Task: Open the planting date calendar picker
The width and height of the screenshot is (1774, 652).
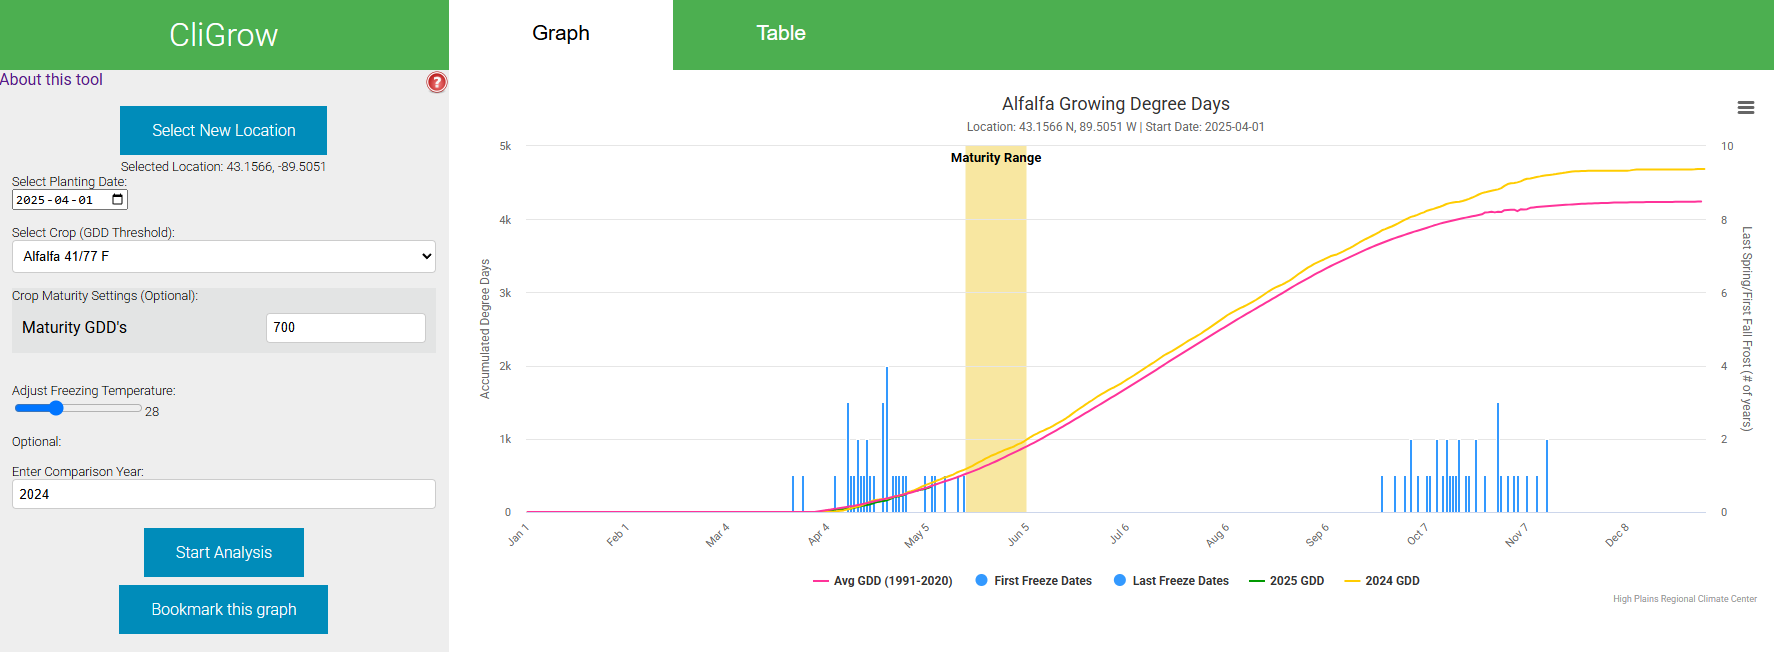Action: point(118,200)
